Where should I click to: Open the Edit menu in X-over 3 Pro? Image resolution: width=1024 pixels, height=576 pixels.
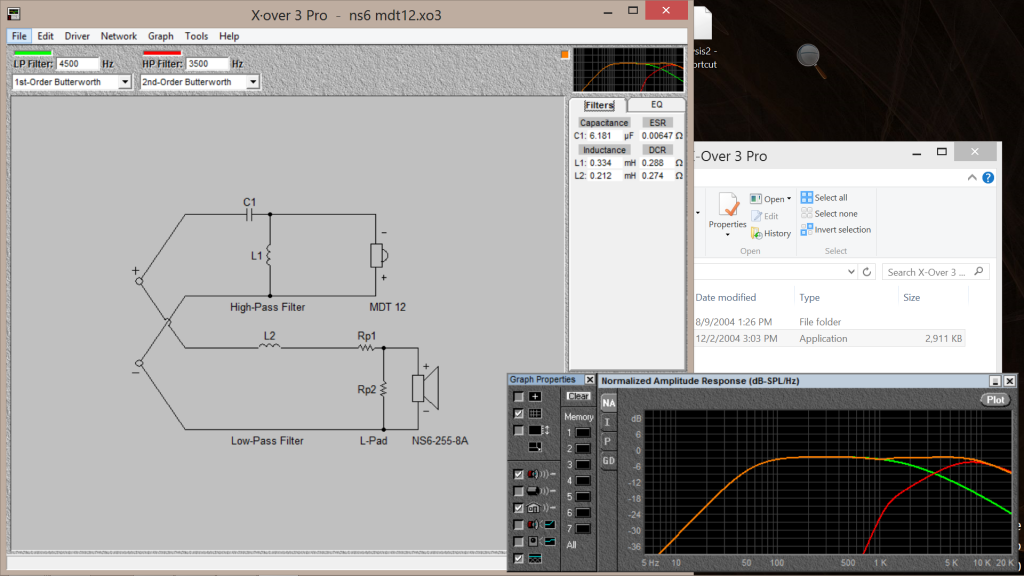pyautogui.click(x=45, y=36)
